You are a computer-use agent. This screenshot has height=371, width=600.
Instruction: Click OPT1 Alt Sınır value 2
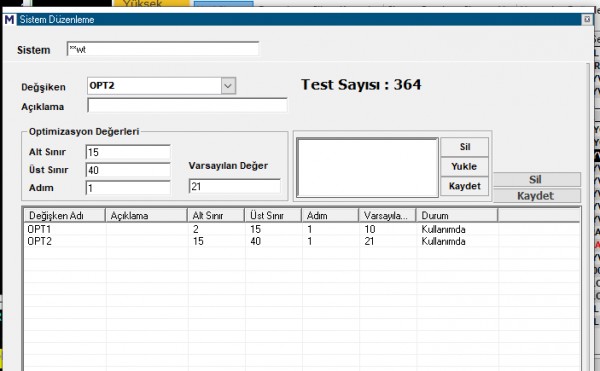(x=196, y=229)
